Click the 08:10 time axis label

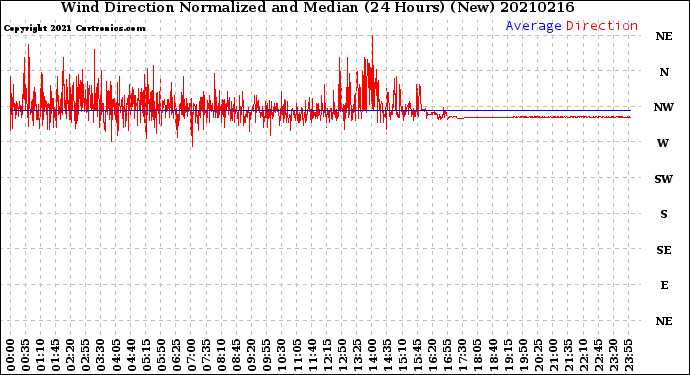pyautogui.click(x=221, y=355)
